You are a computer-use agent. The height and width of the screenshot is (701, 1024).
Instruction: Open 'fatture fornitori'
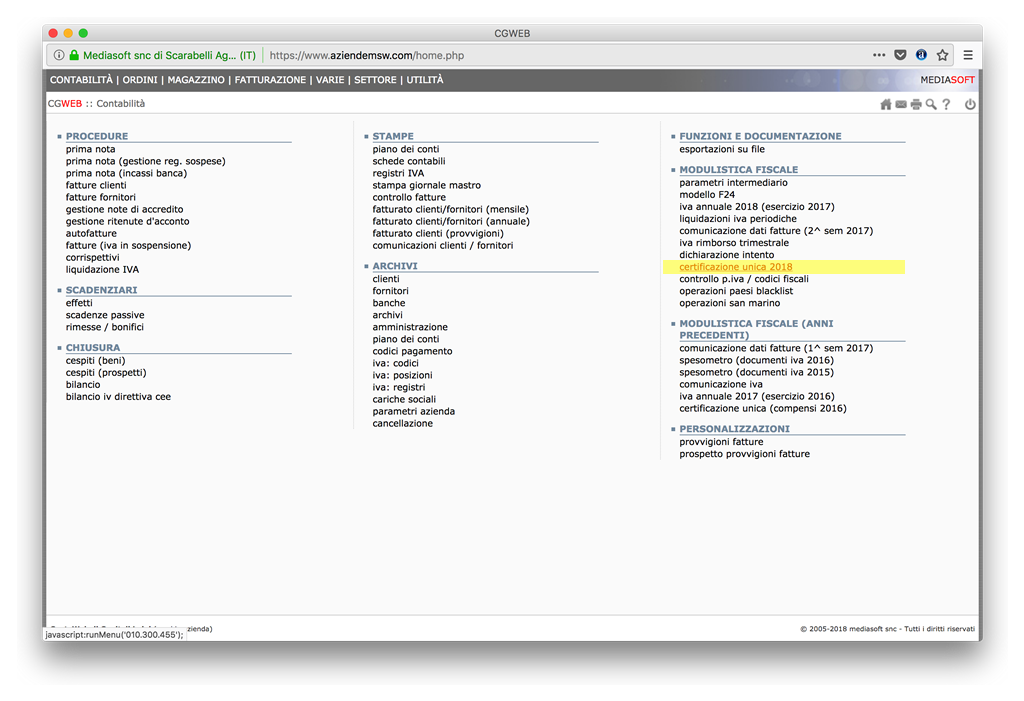(101, 197)
